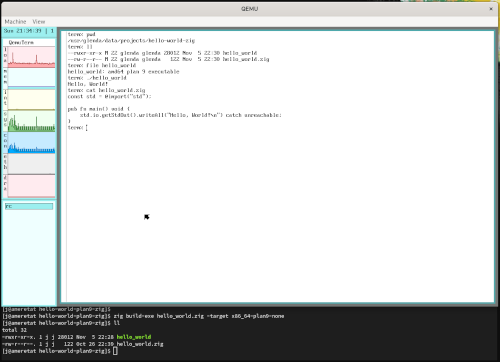This screenshot has width=500, height=362.
Task: Click the clock showing Sun 21:34:39
Action: [x=23, y=31]
